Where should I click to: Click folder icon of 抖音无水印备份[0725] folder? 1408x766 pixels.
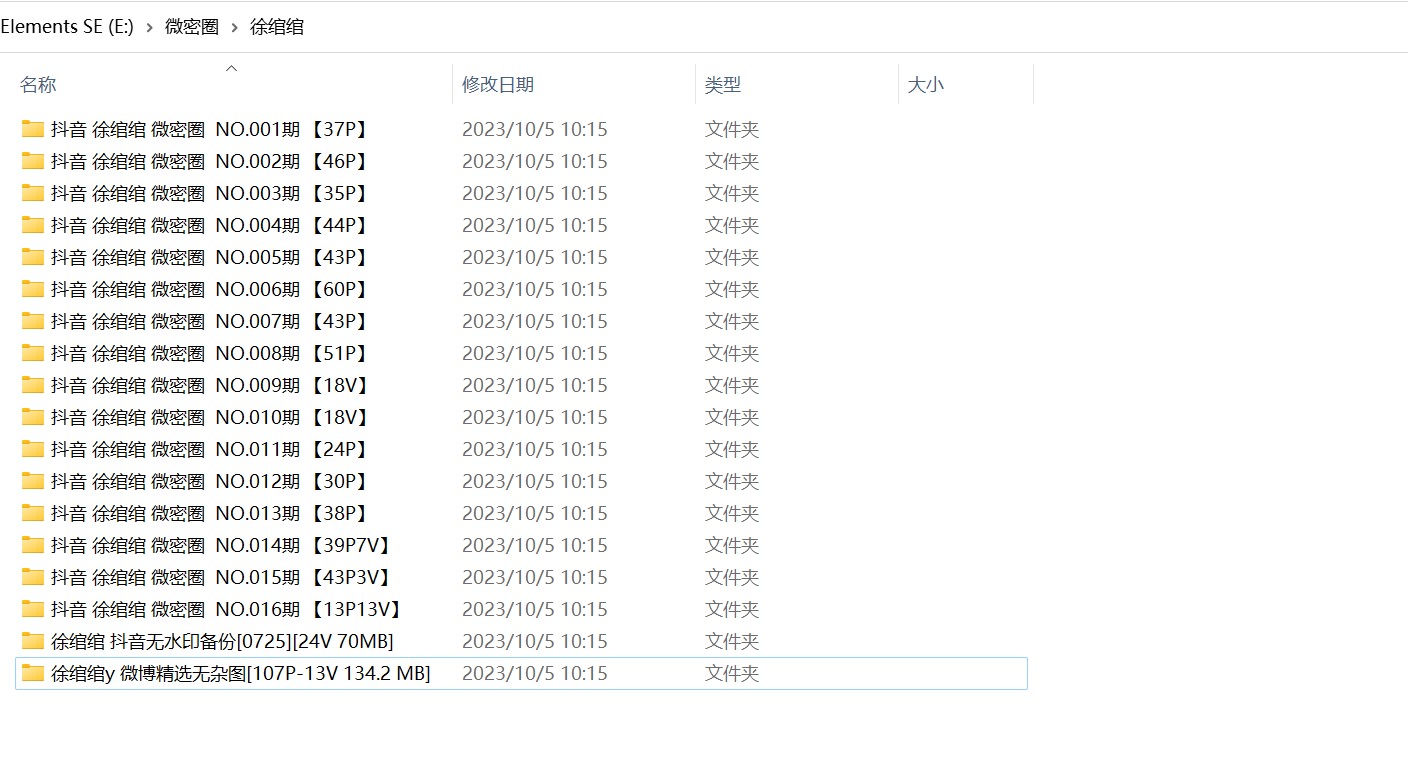click(33, 641)
